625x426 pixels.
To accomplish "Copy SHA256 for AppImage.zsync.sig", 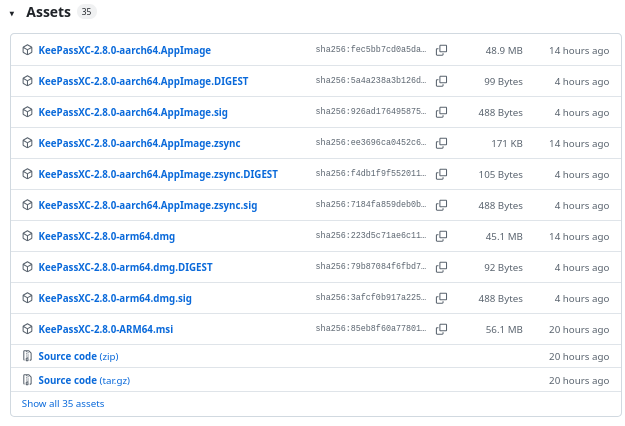I will pos(441,205).
